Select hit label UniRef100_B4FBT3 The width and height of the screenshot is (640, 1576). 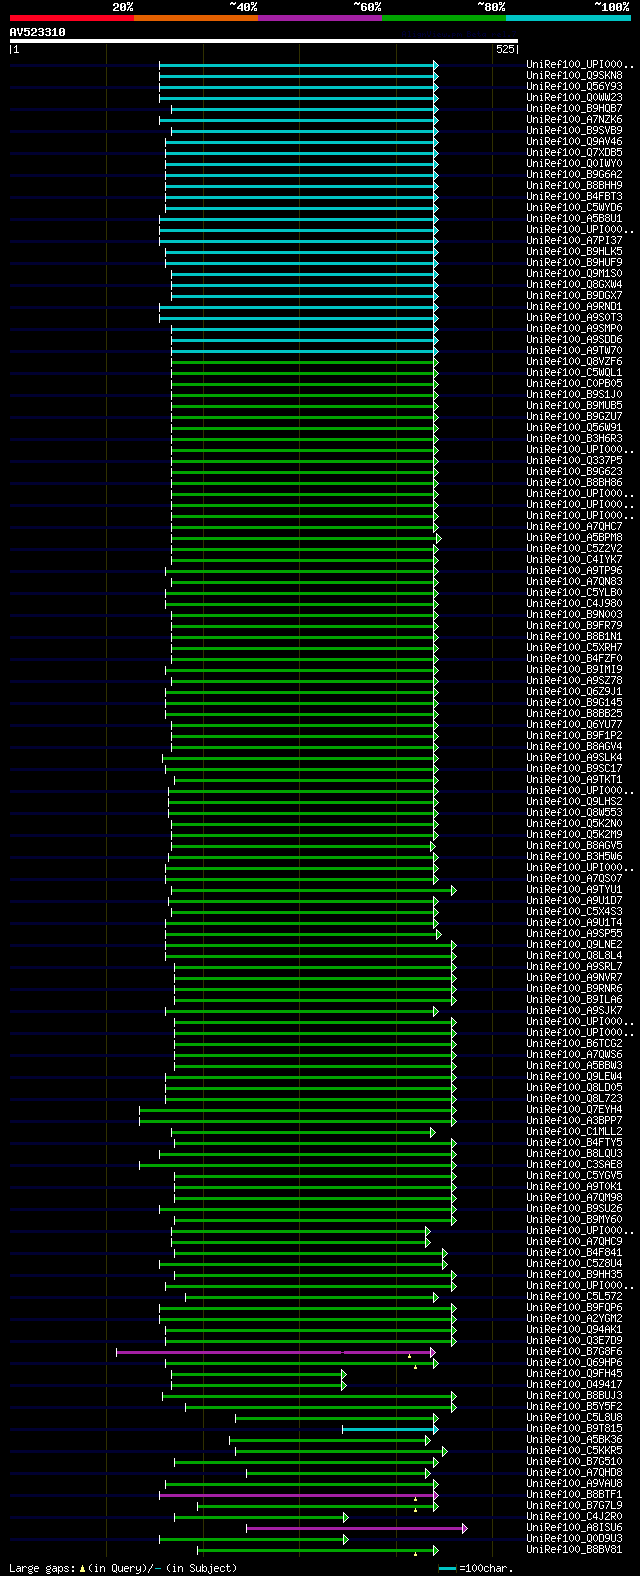tap(574, 196)
